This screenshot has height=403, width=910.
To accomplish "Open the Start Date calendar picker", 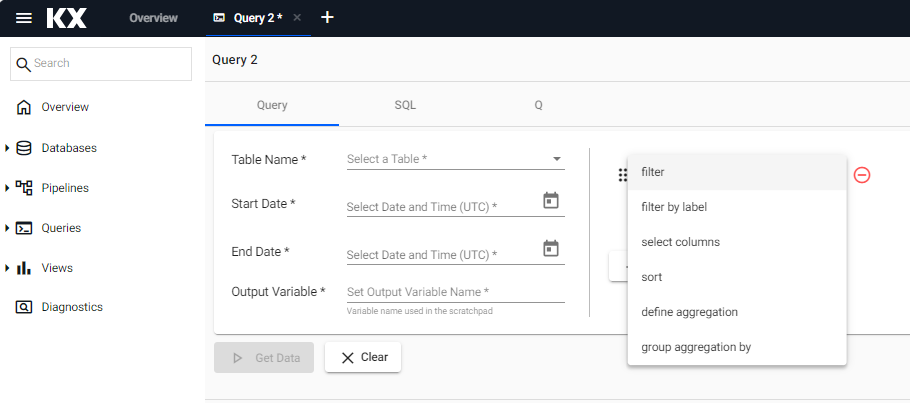I will 551,201.
